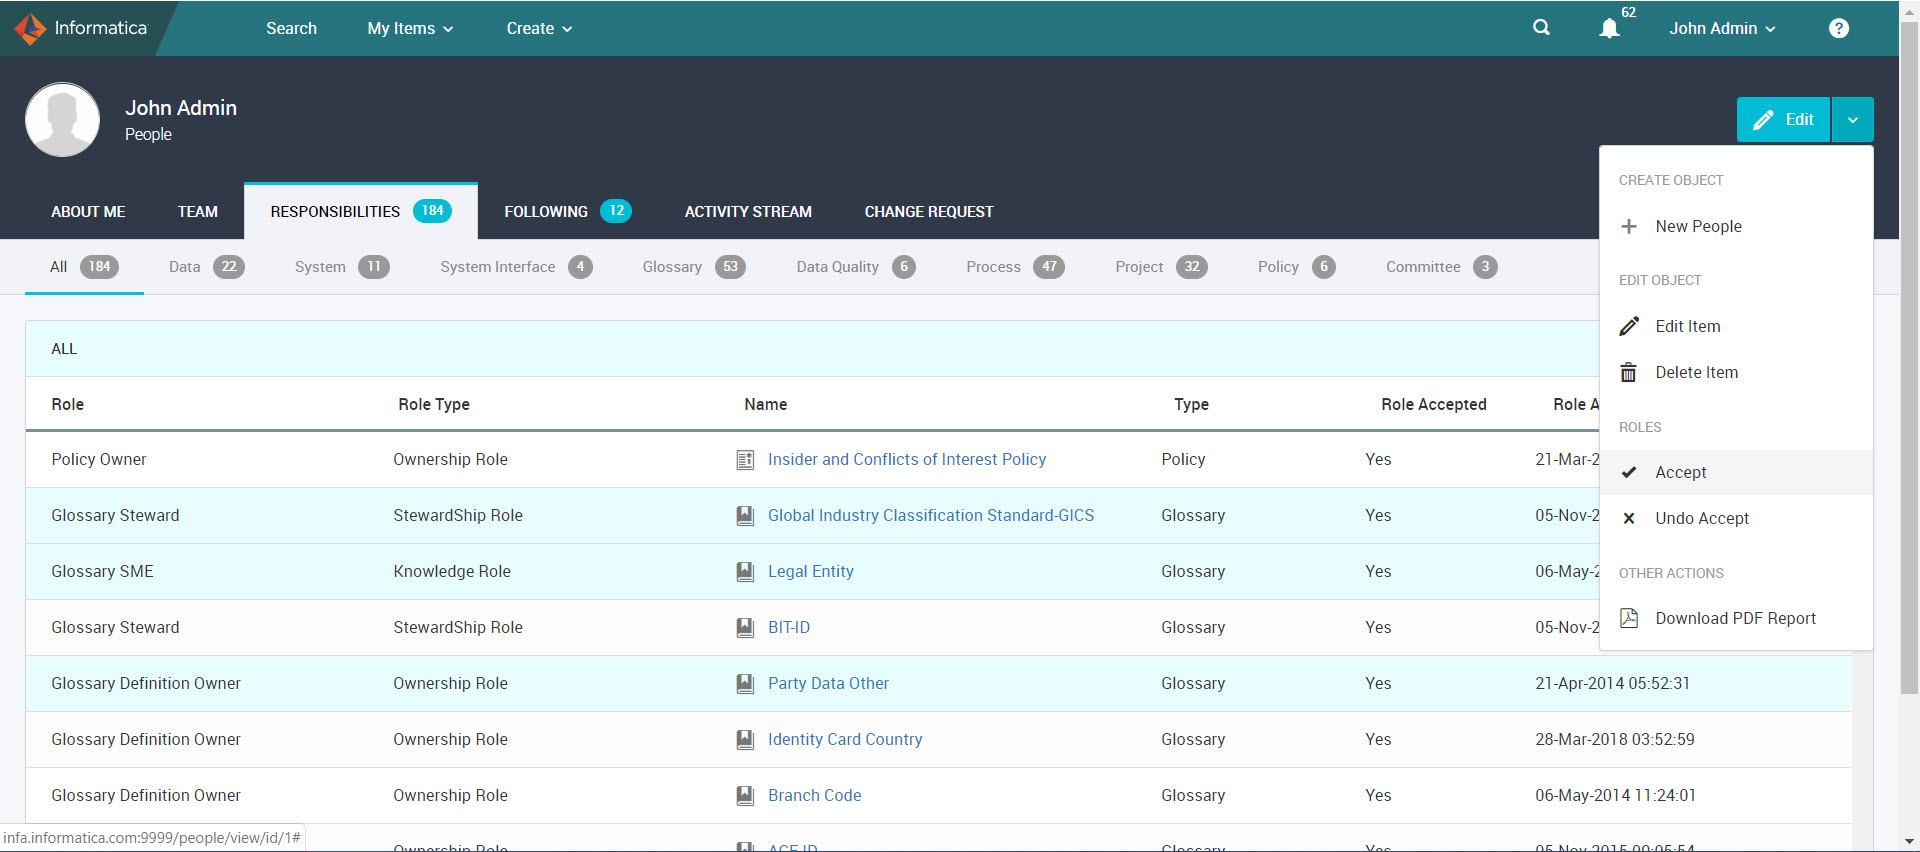The image size is (1920, 852).
Task: Click glossary icon next to Branch Code
Action: [x=745, y=796]
